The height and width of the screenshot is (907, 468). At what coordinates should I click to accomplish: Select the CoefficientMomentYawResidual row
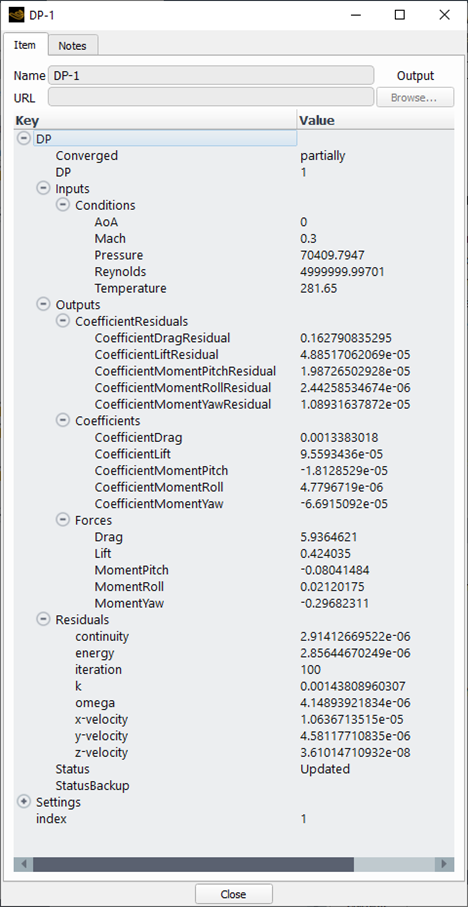pos(234,404)
